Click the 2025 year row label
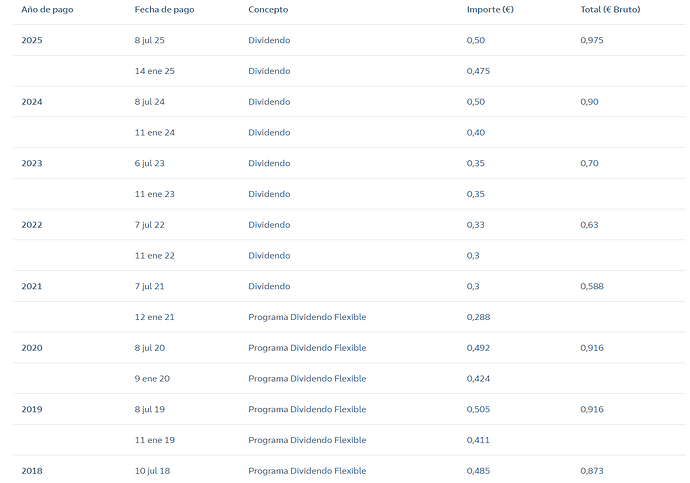 pyautogui.click(x=32, y=40)
